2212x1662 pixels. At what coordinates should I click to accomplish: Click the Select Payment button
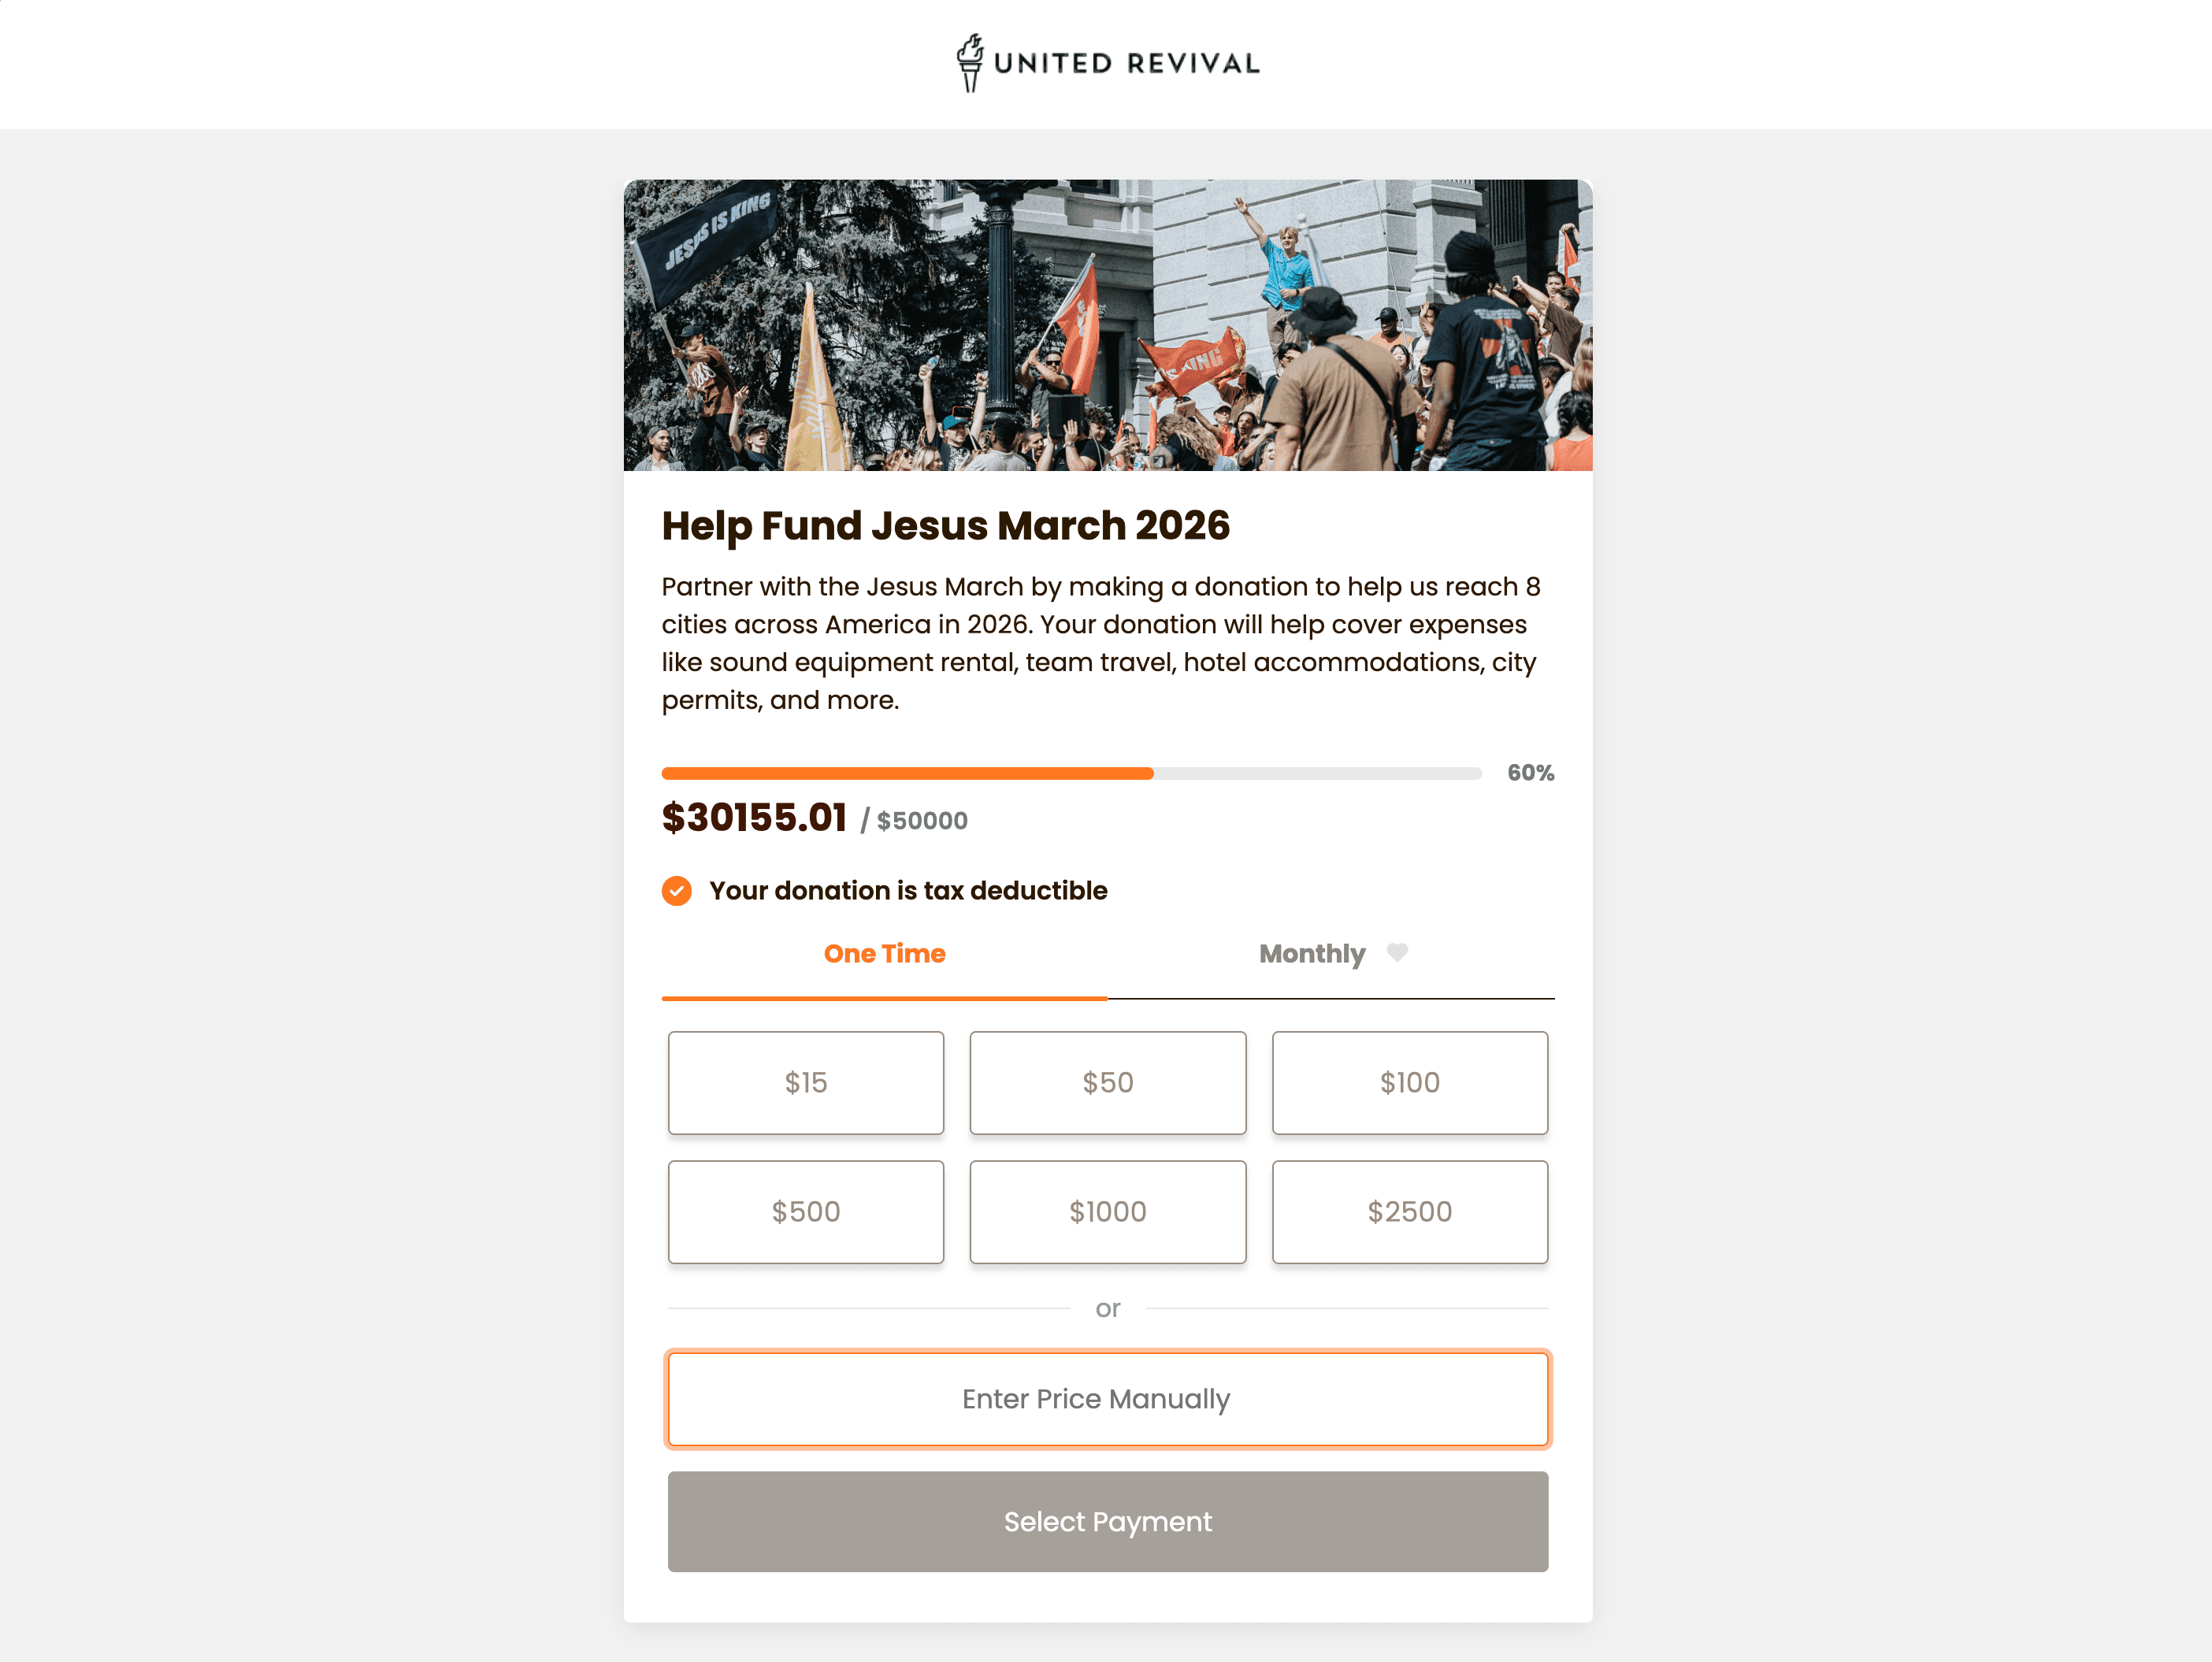coord(1107,1521)
